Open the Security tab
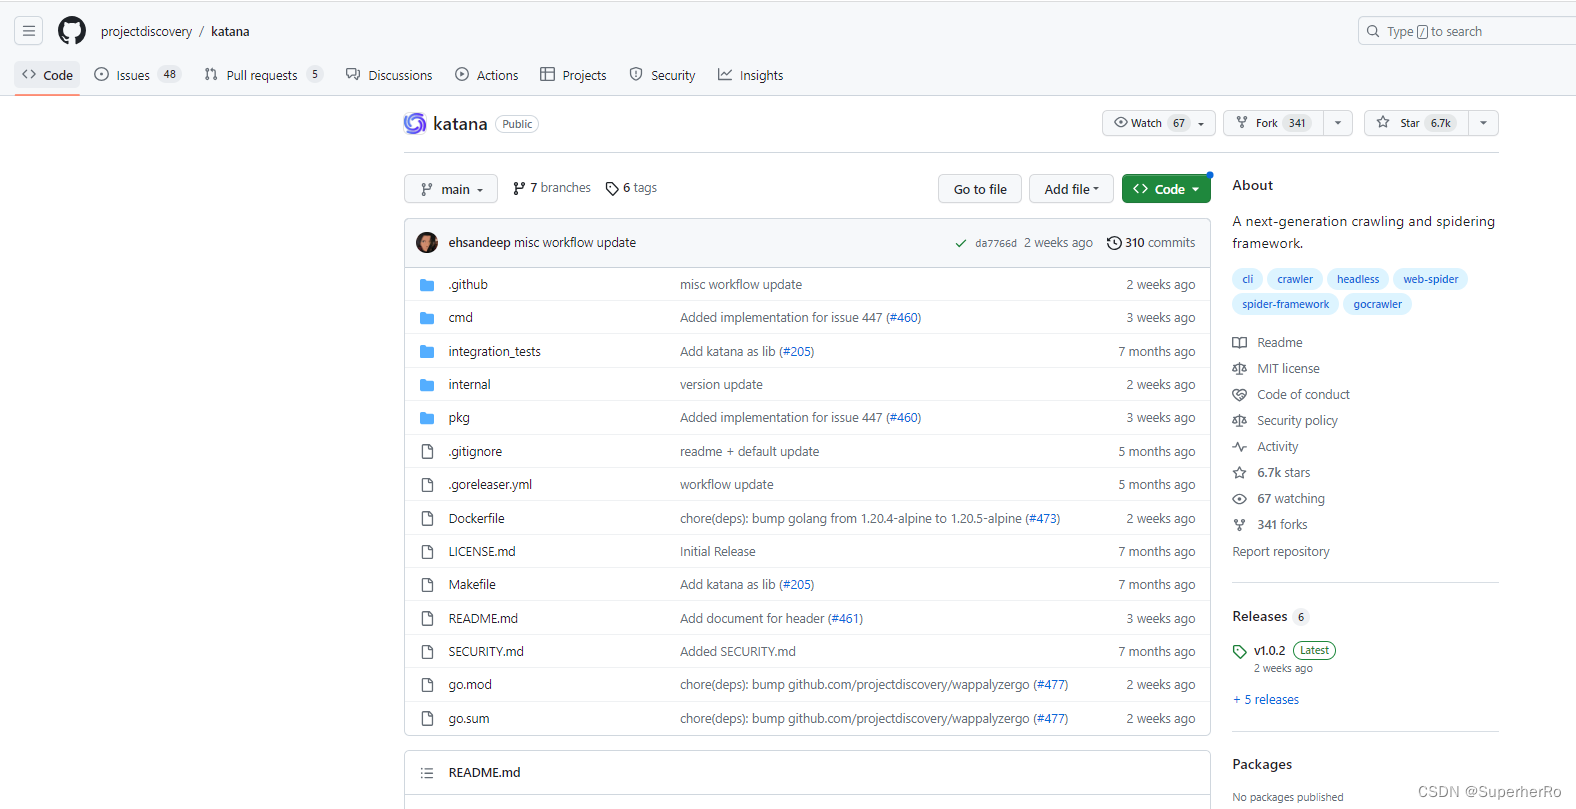 pyautogui.click(x=662, y=75)
